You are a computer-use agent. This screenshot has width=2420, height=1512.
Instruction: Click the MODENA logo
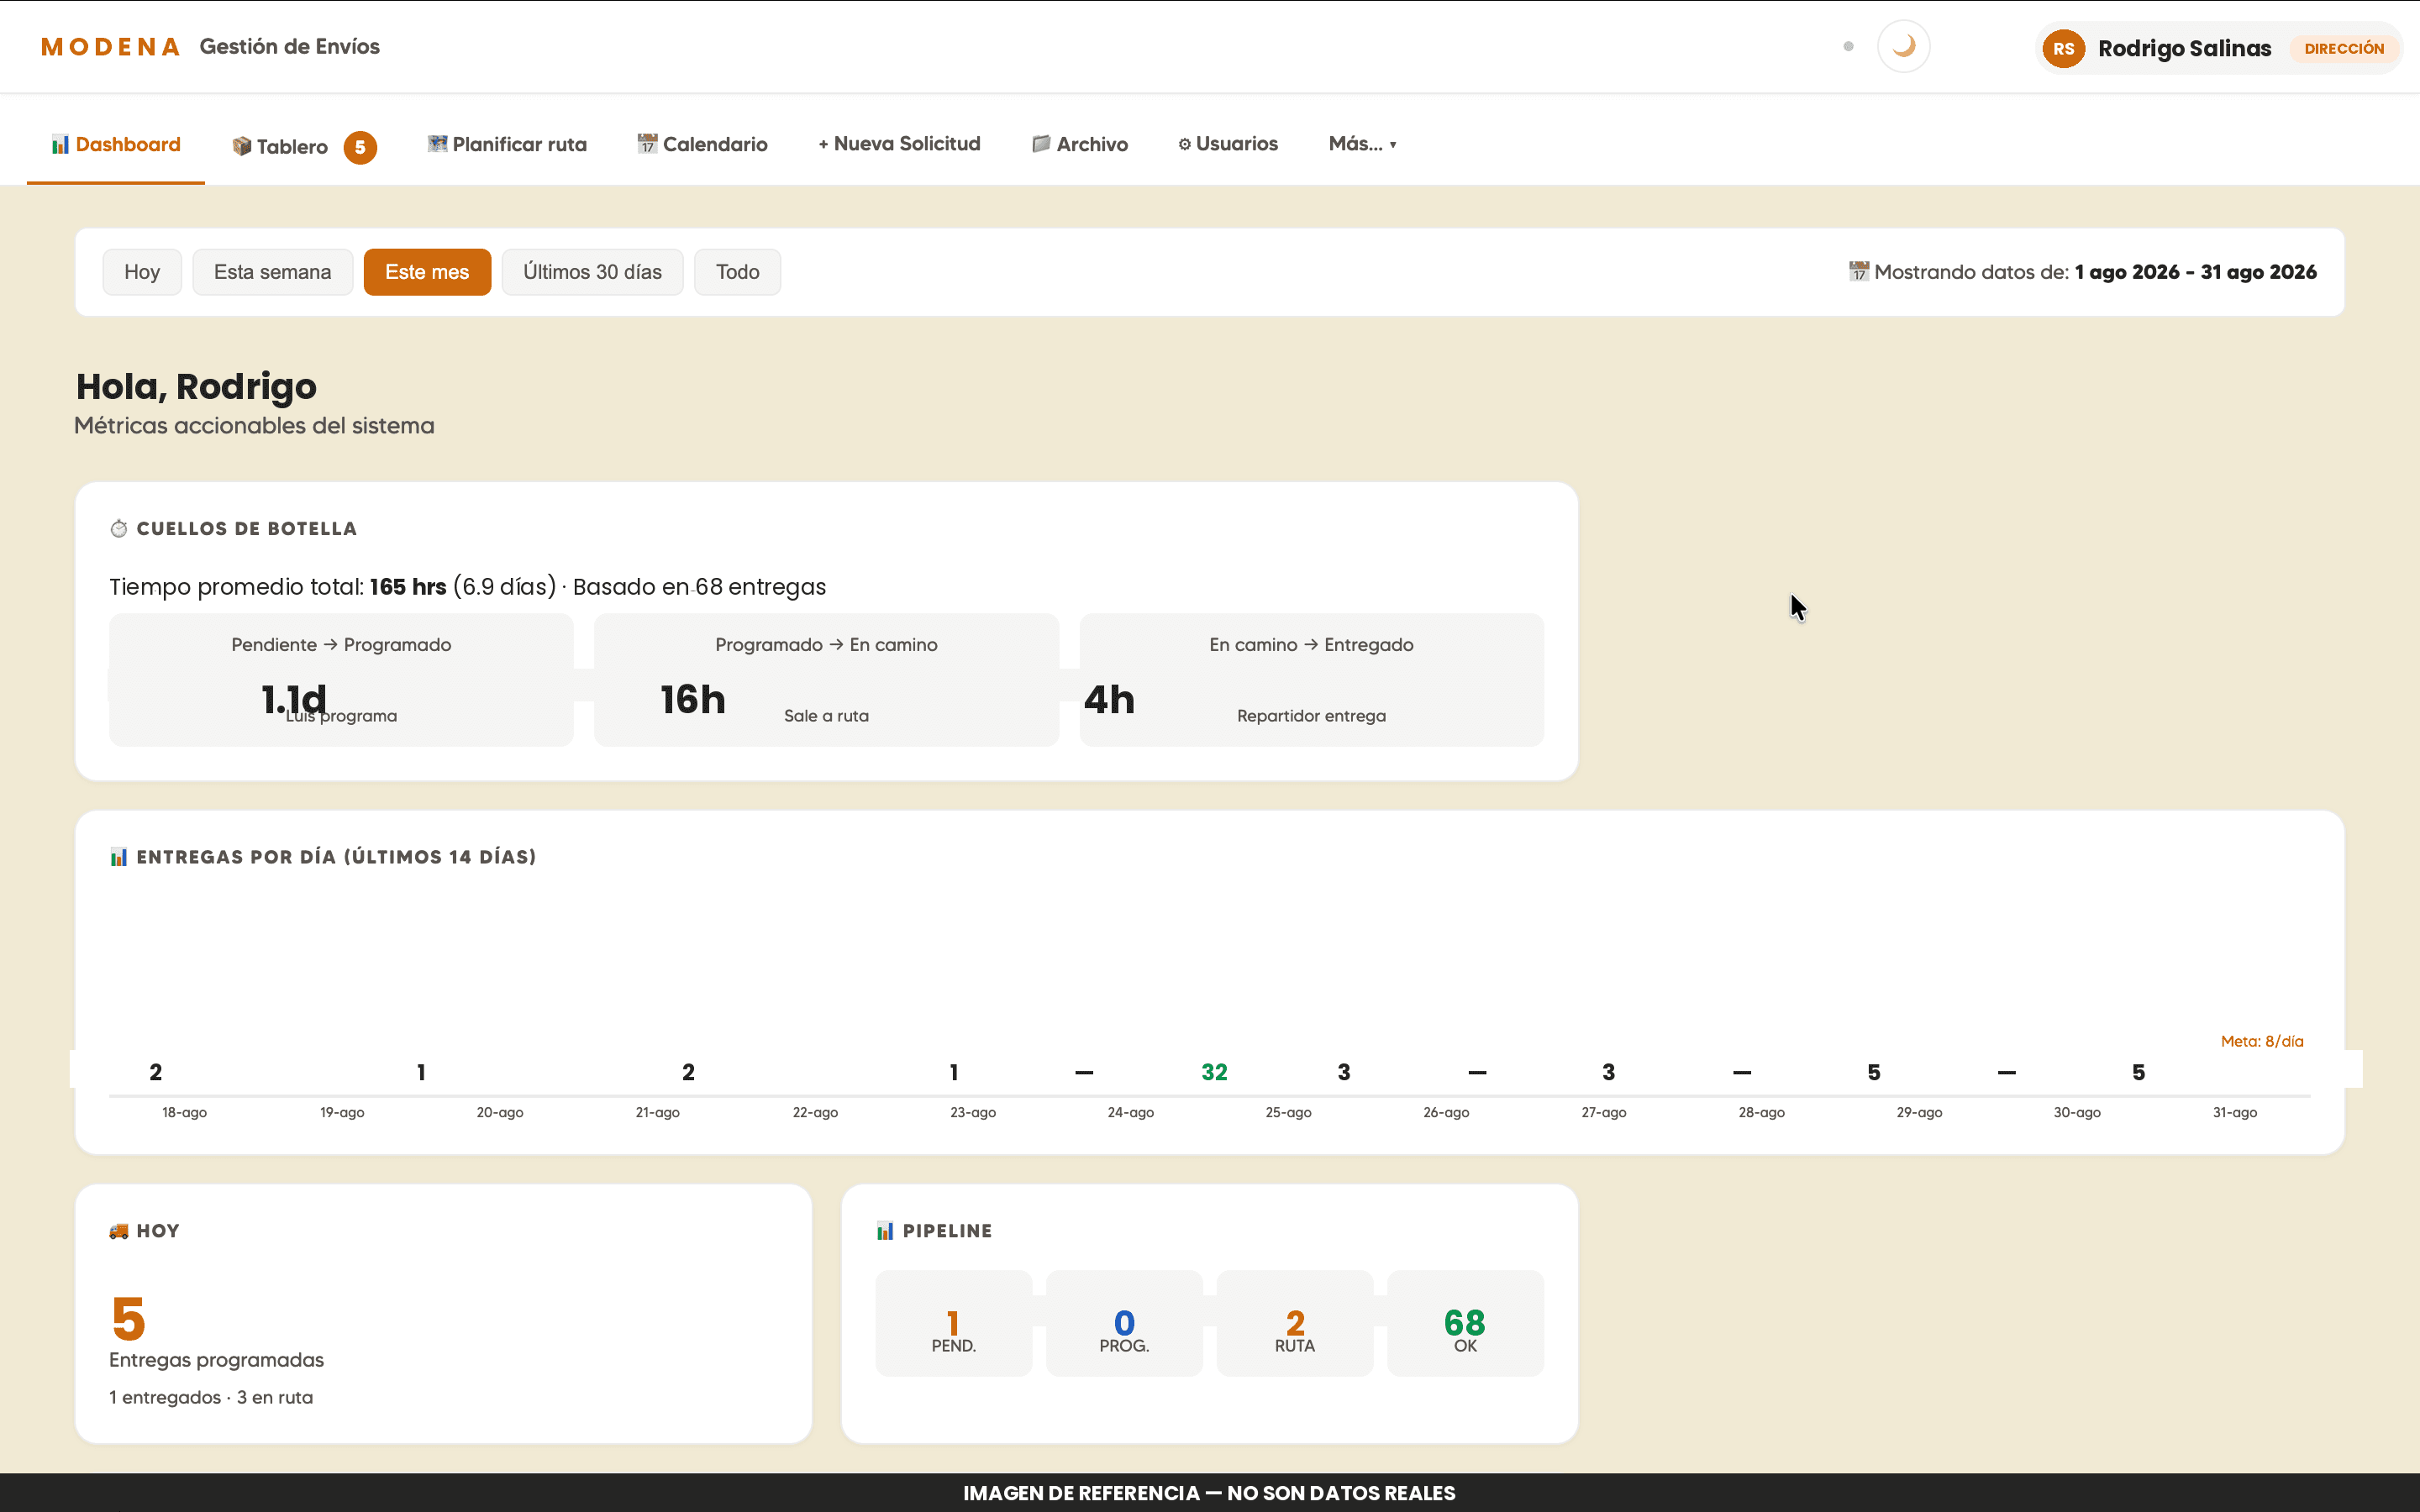point(110,47)
